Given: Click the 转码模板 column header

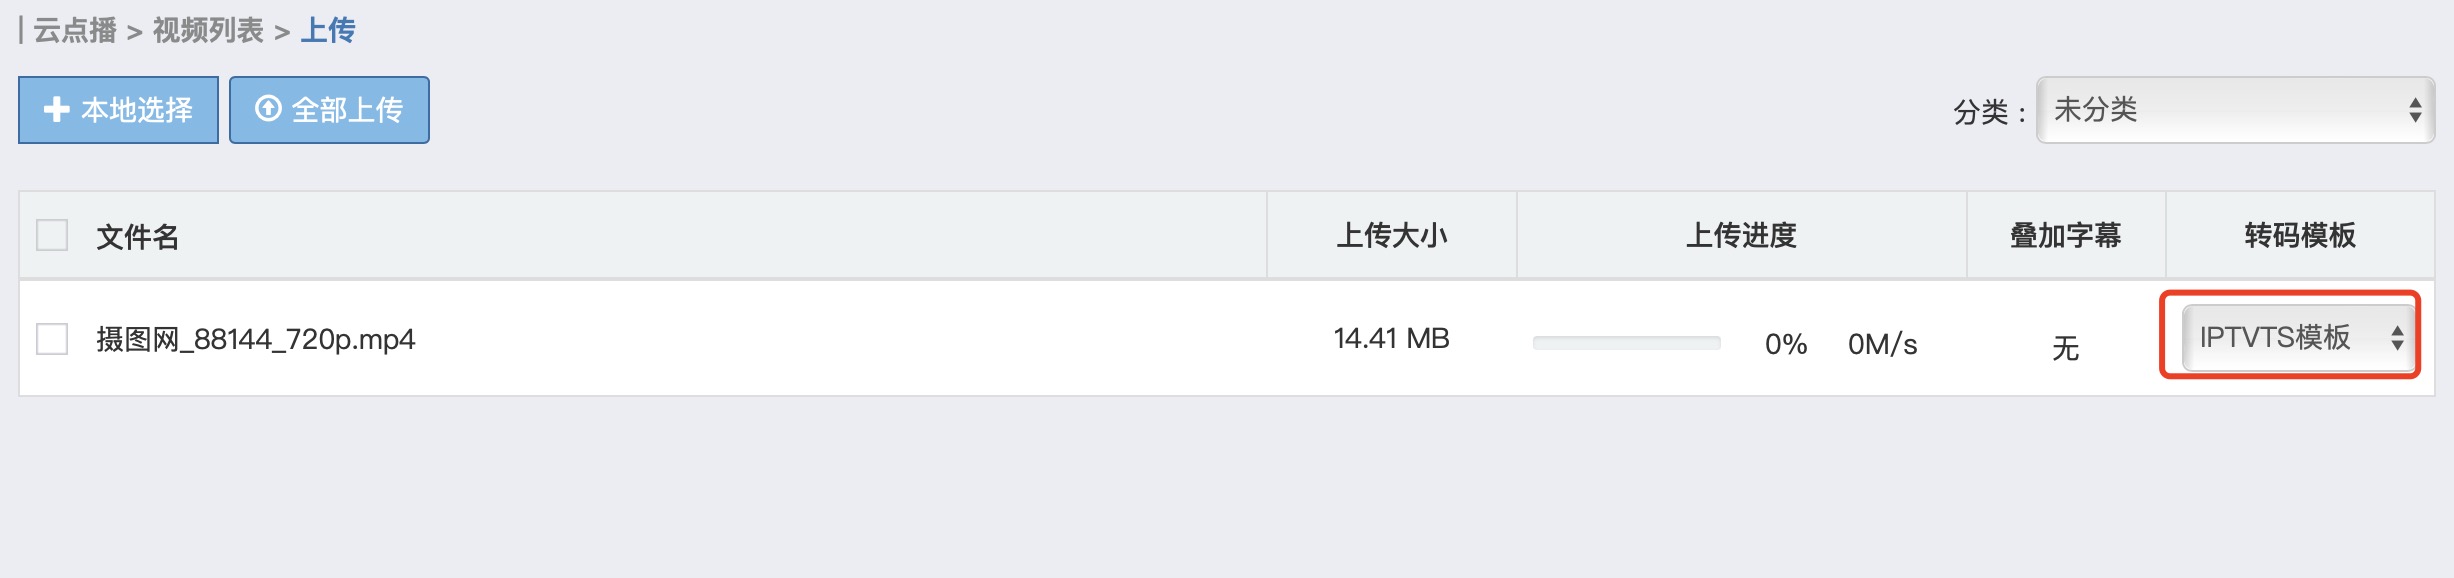Looking at the screenshot, I should coord(2300,236).
